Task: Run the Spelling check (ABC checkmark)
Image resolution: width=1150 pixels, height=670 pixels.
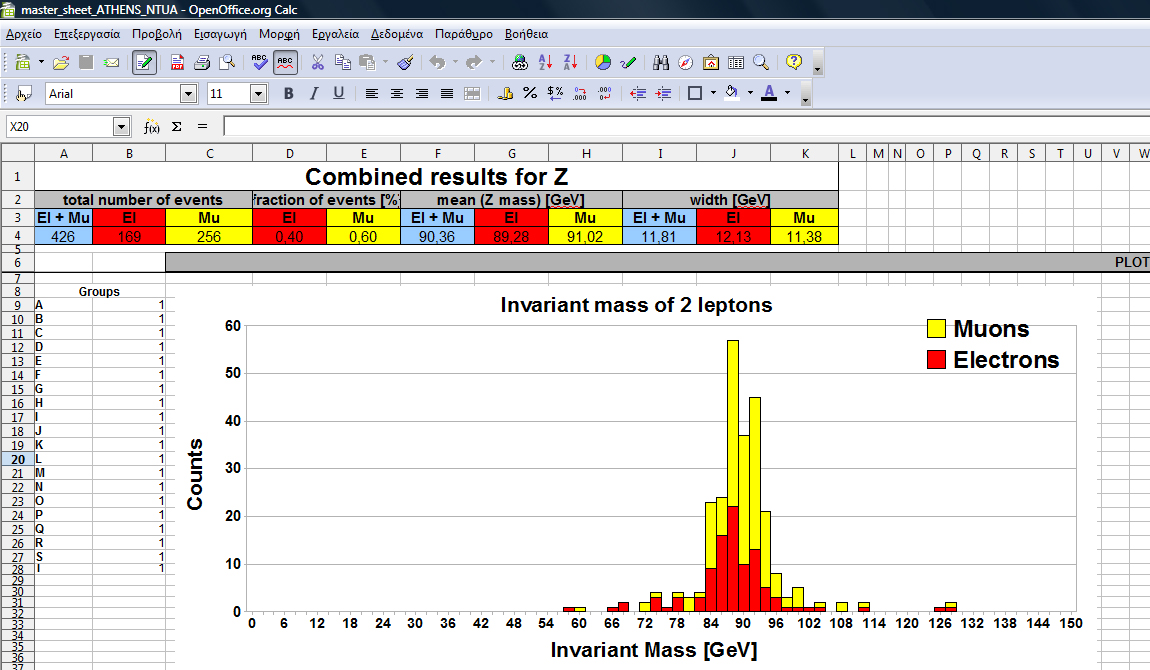Action: (x=260, y=63)
